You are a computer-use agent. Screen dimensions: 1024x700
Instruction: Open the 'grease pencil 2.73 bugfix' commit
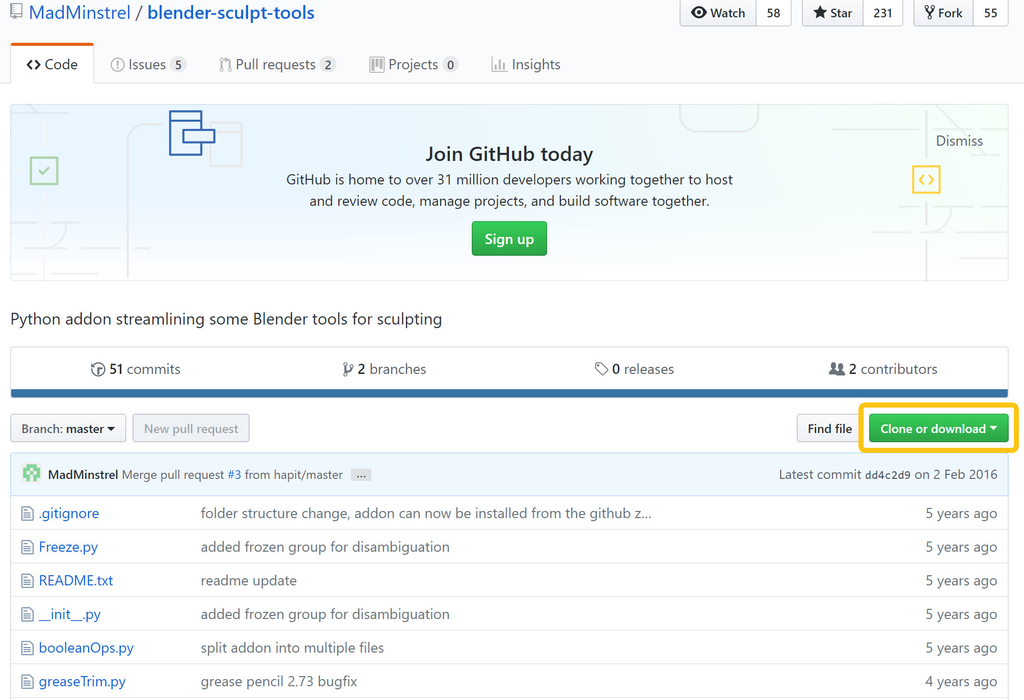click(x=279, y=681)
